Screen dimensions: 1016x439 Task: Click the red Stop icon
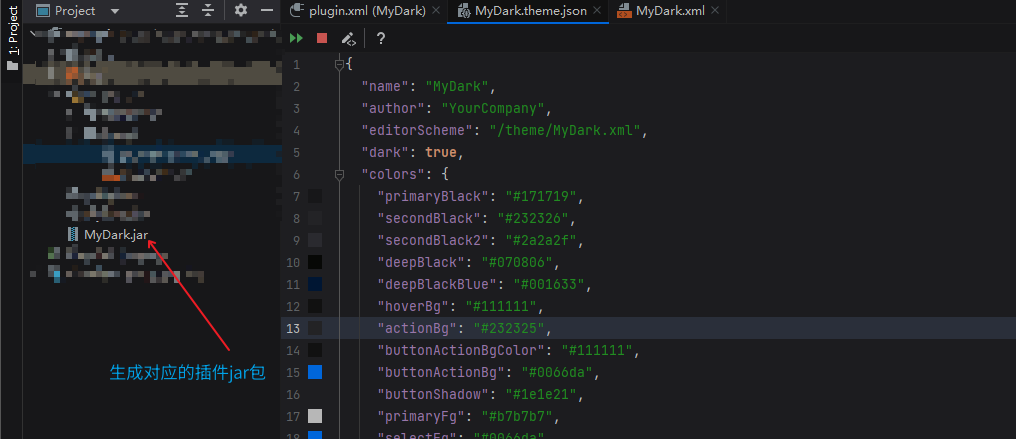tap(321, 39)
